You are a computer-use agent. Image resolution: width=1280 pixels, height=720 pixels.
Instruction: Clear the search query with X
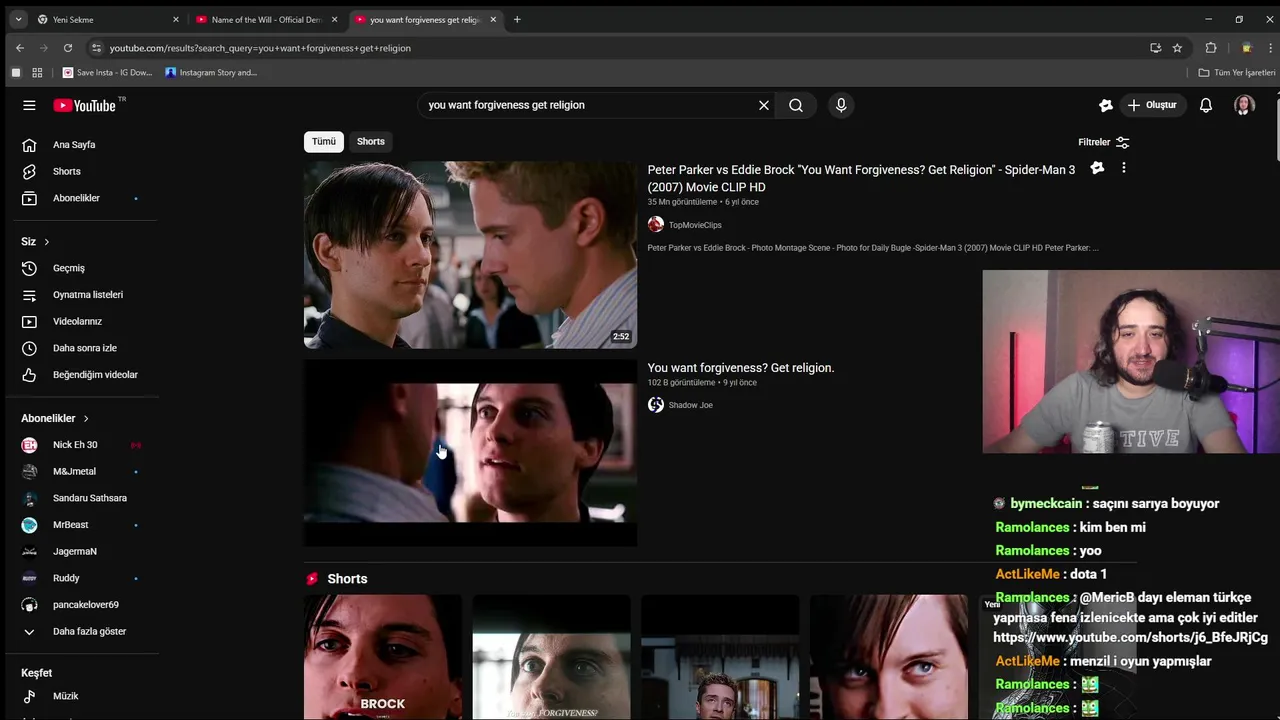764,105
